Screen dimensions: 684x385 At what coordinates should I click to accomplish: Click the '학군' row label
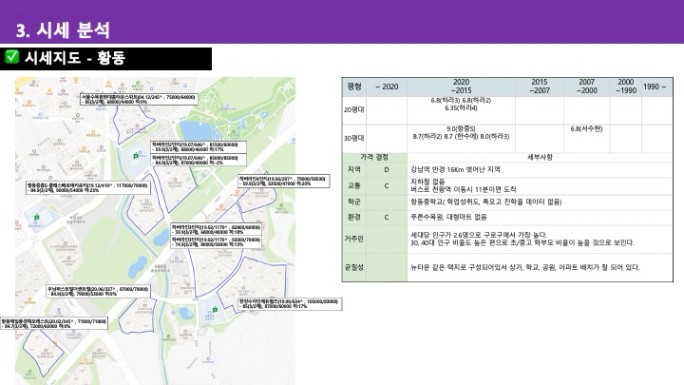click(354, 202)
